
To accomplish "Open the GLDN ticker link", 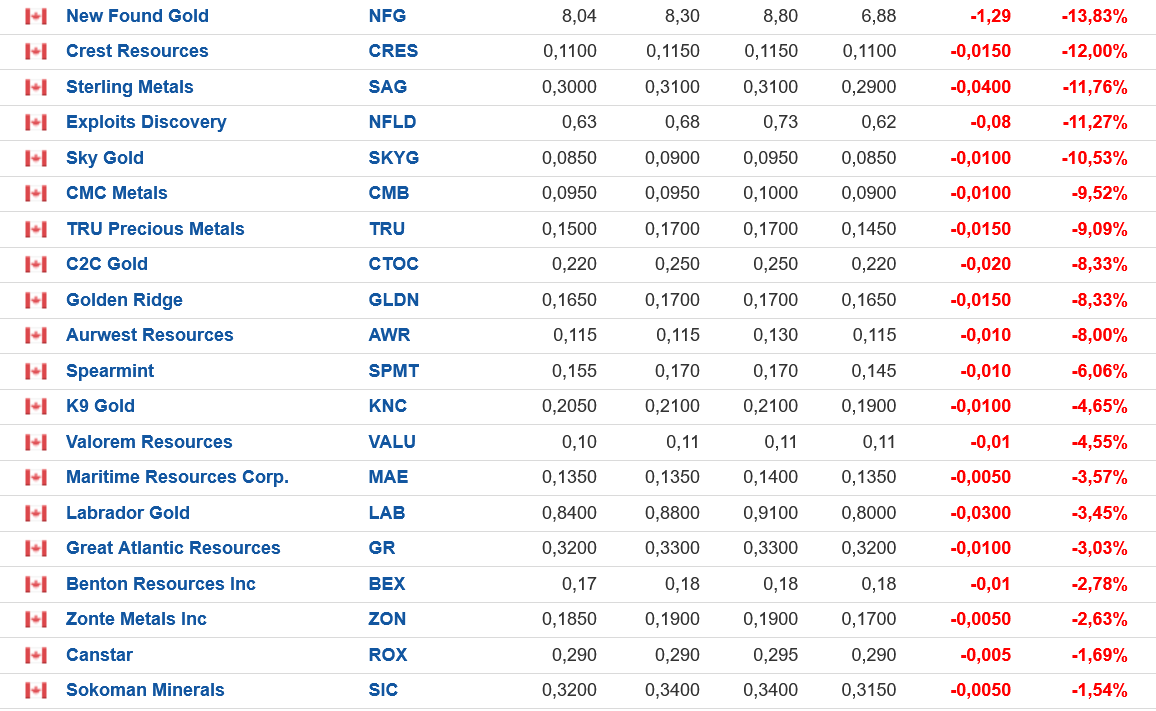I will 393,300.
